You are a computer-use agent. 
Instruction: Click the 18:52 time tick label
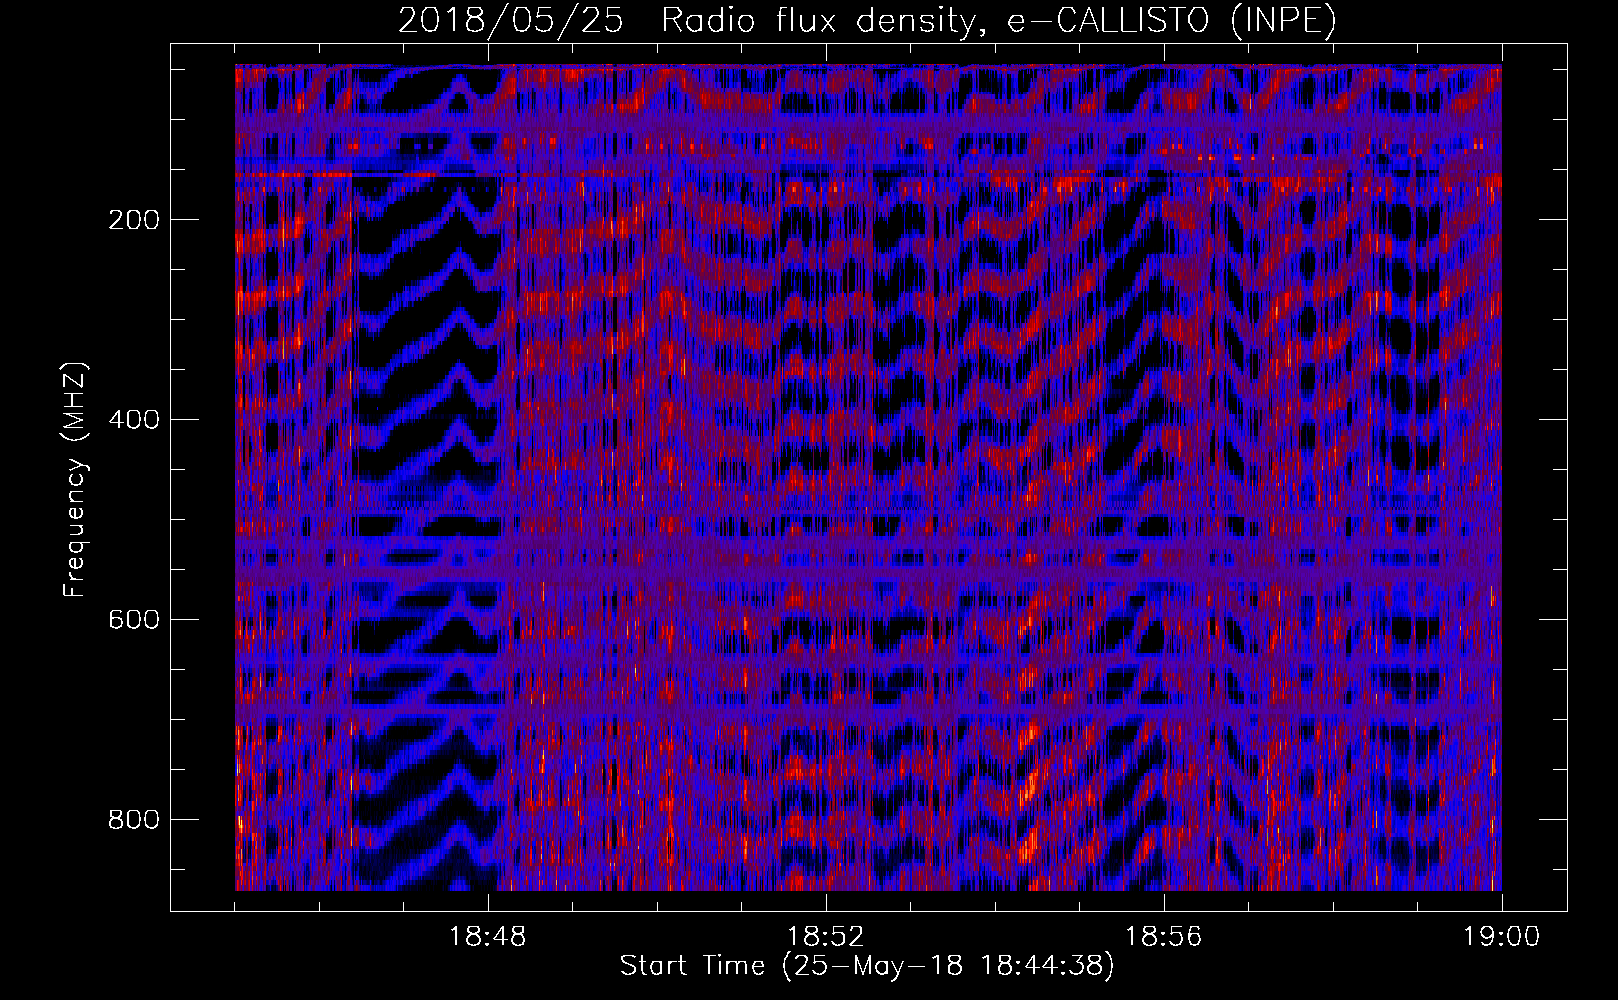point(826,937)
